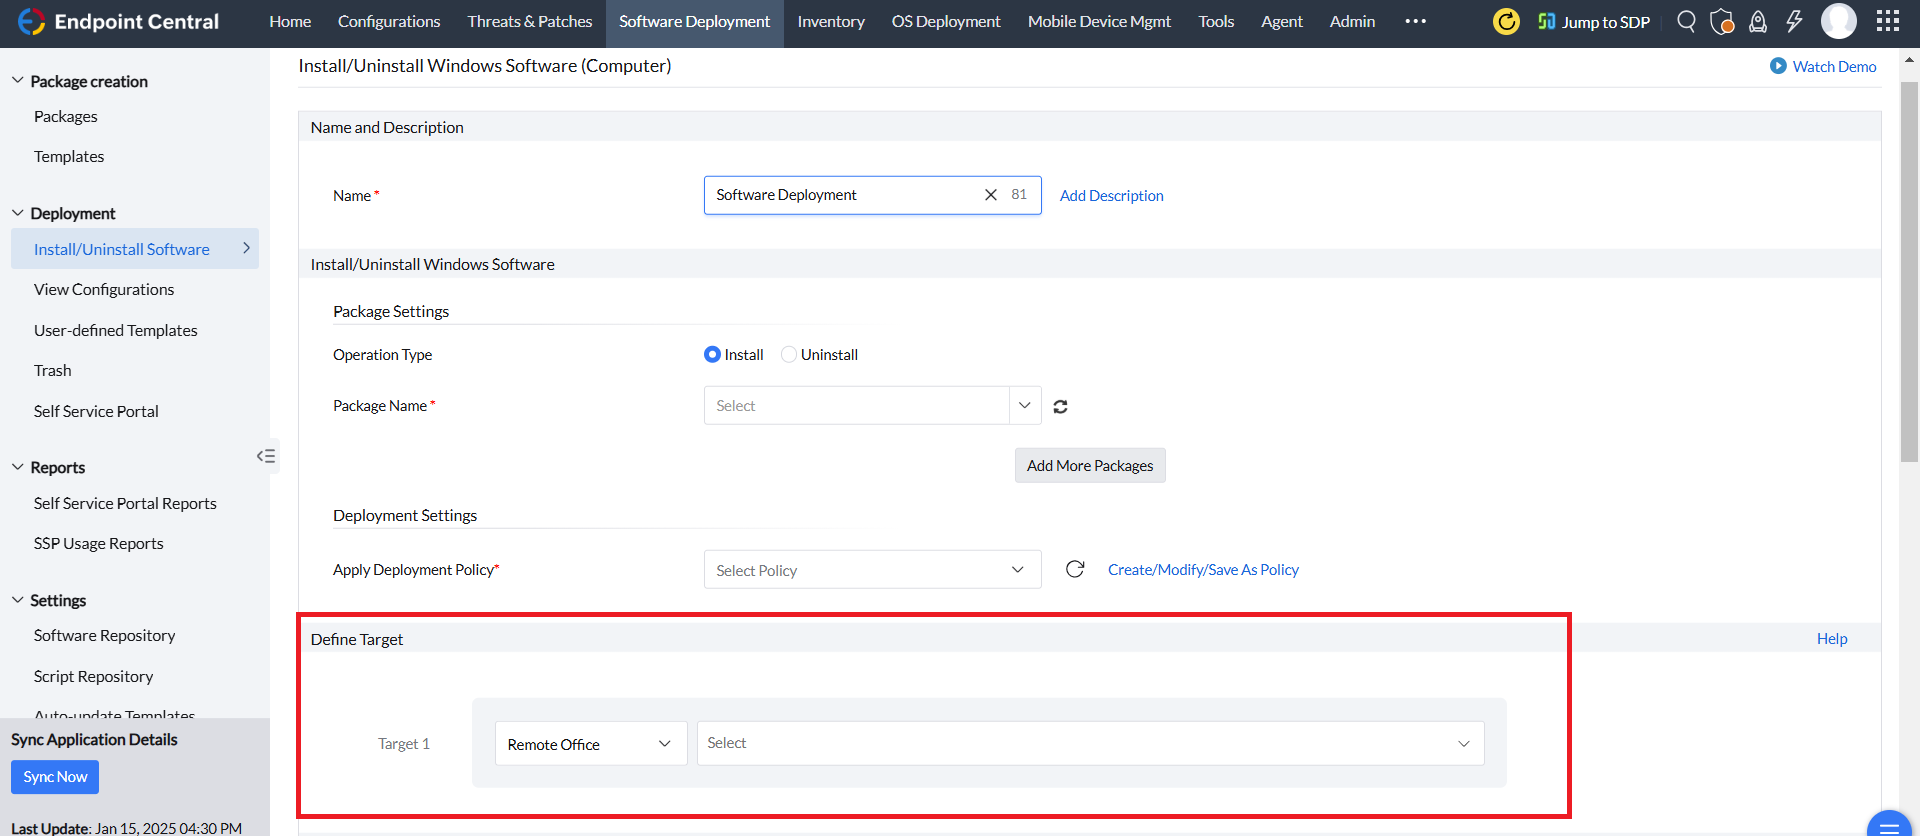The width and height of the screenshot is (1920, 836).
Task: Click the page vertical scrollbar
Action: tap(1909, 270)
